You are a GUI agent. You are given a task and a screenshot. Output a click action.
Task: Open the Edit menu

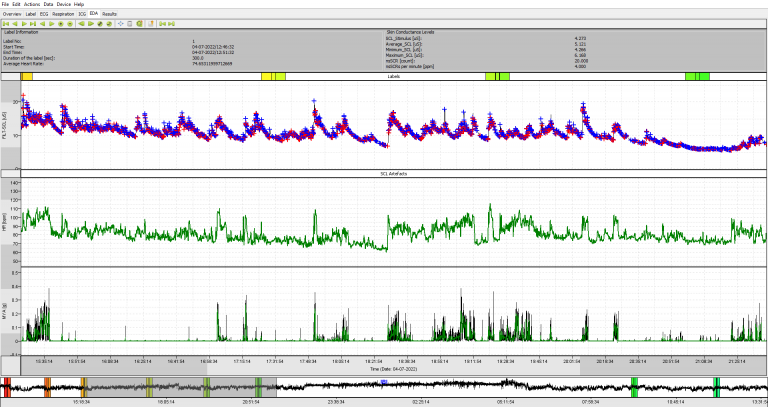point(16,4)
